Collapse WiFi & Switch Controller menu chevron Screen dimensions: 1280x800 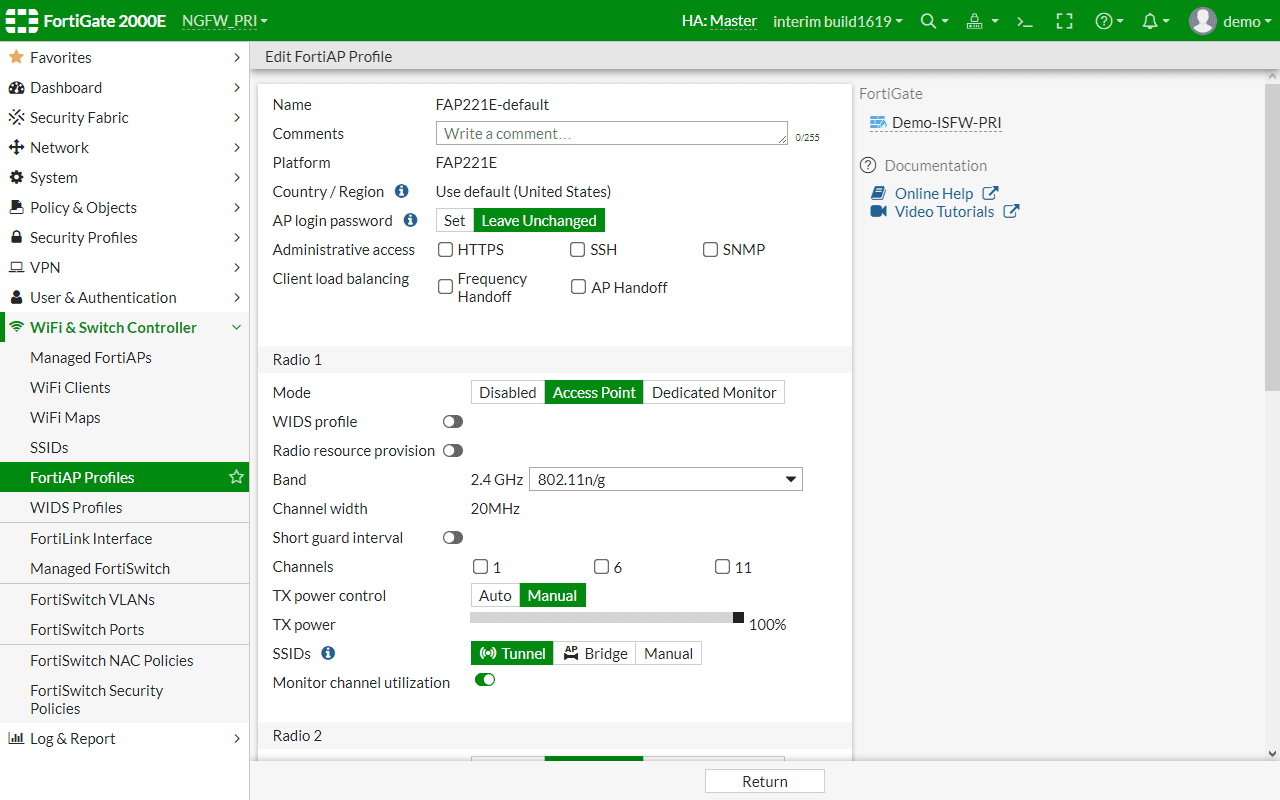tap(237, 327)
